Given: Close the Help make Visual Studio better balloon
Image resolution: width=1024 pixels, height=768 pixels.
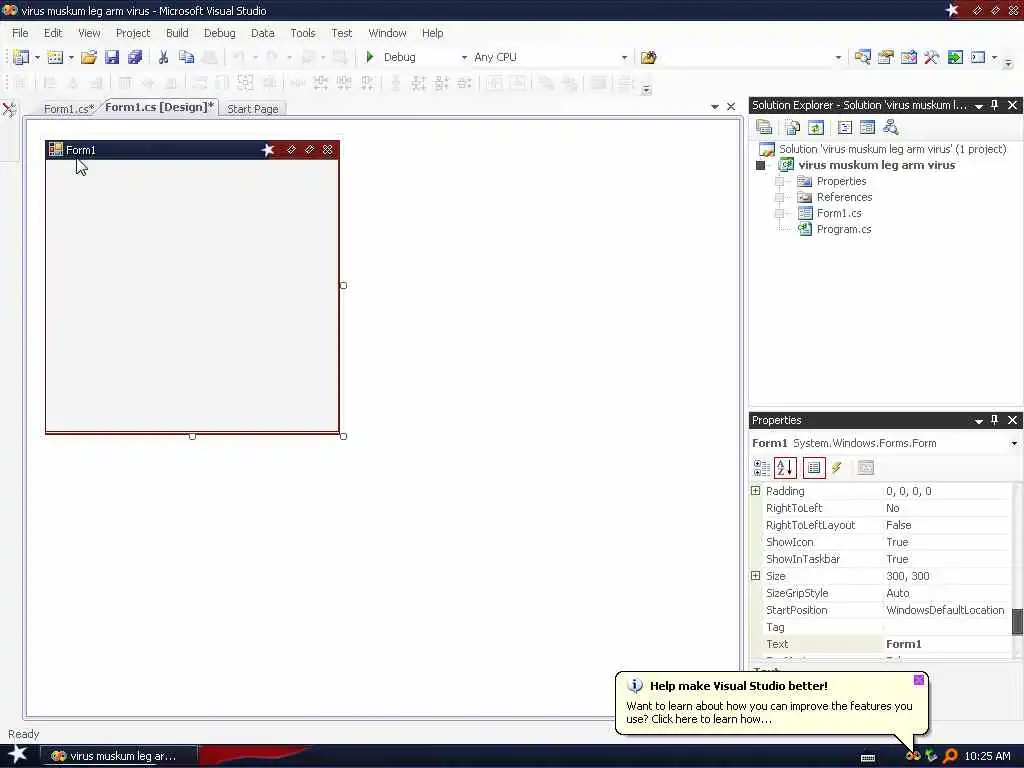Looking at the screenshot, I should pos(919,680).
